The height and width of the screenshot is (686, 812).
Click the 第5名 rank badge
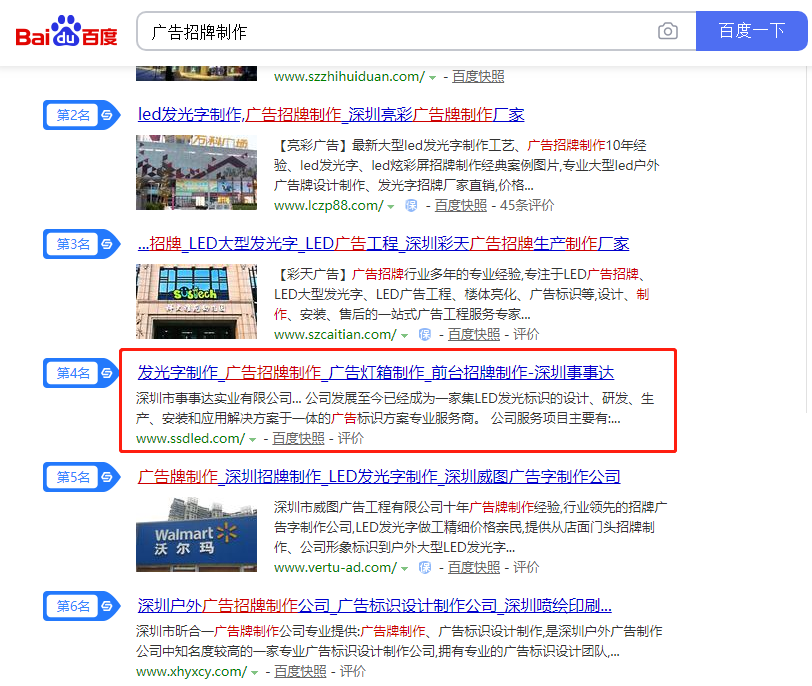tap(81, 477)
